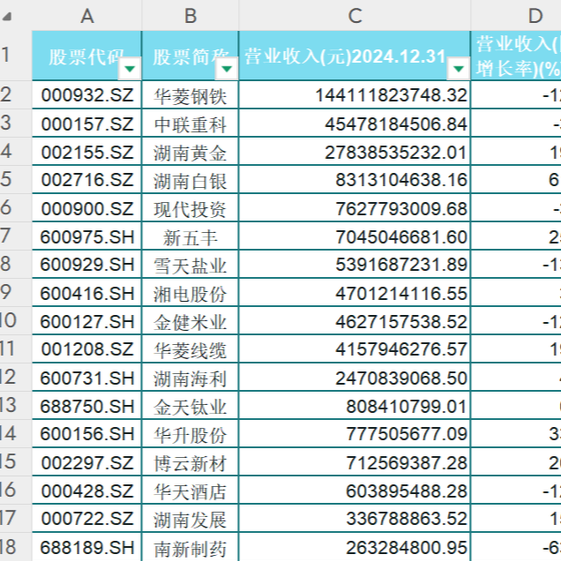Screen dimensions: 561x561
Task: Click cell 144111823748.32
Action: (355, 95)
